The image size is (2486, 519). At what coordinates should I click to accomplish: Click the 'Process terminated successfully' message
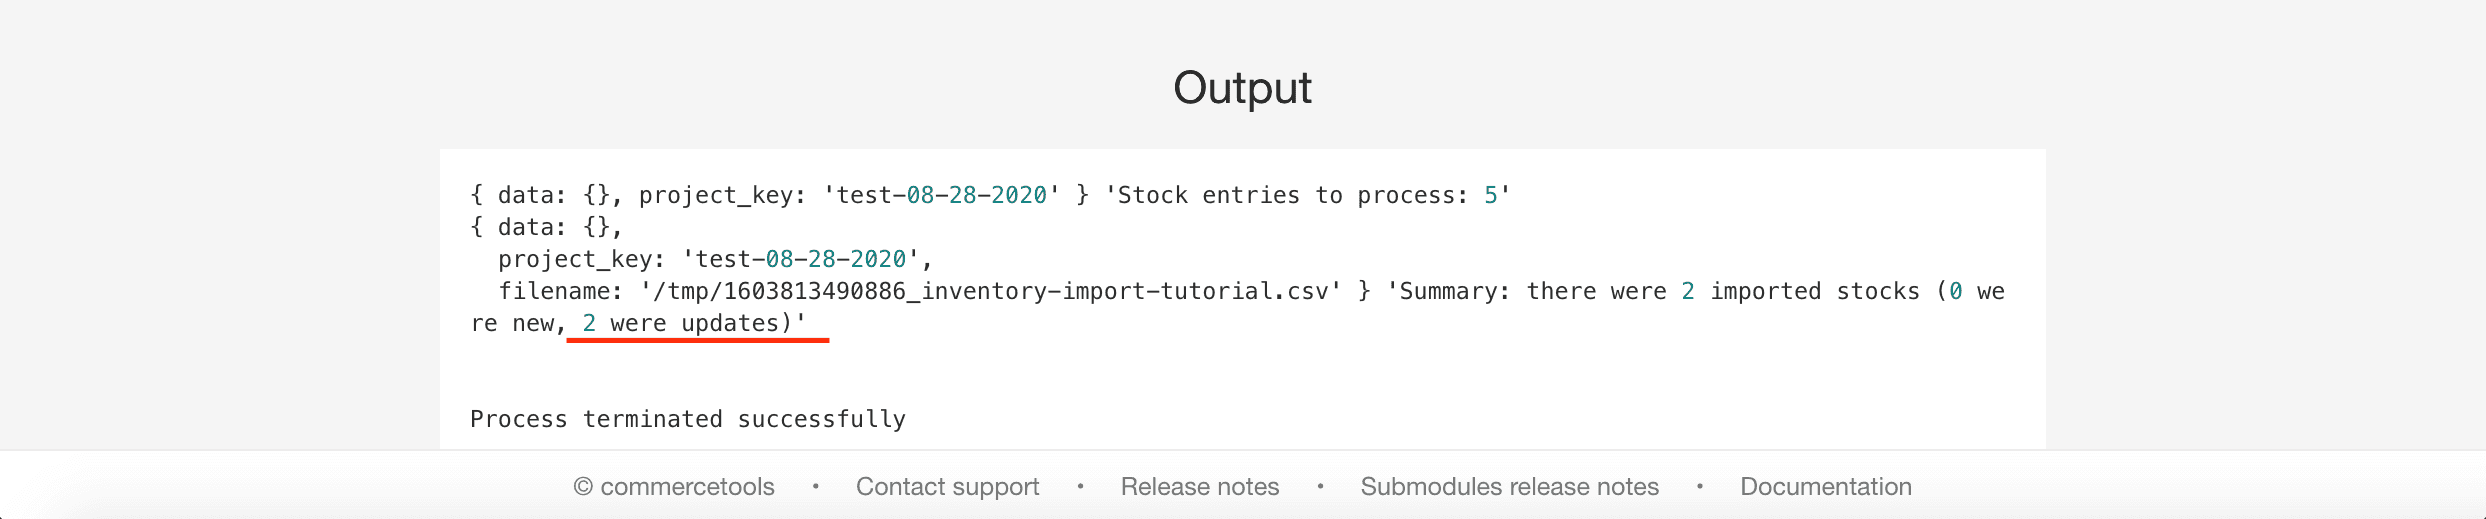click(688, 419)
